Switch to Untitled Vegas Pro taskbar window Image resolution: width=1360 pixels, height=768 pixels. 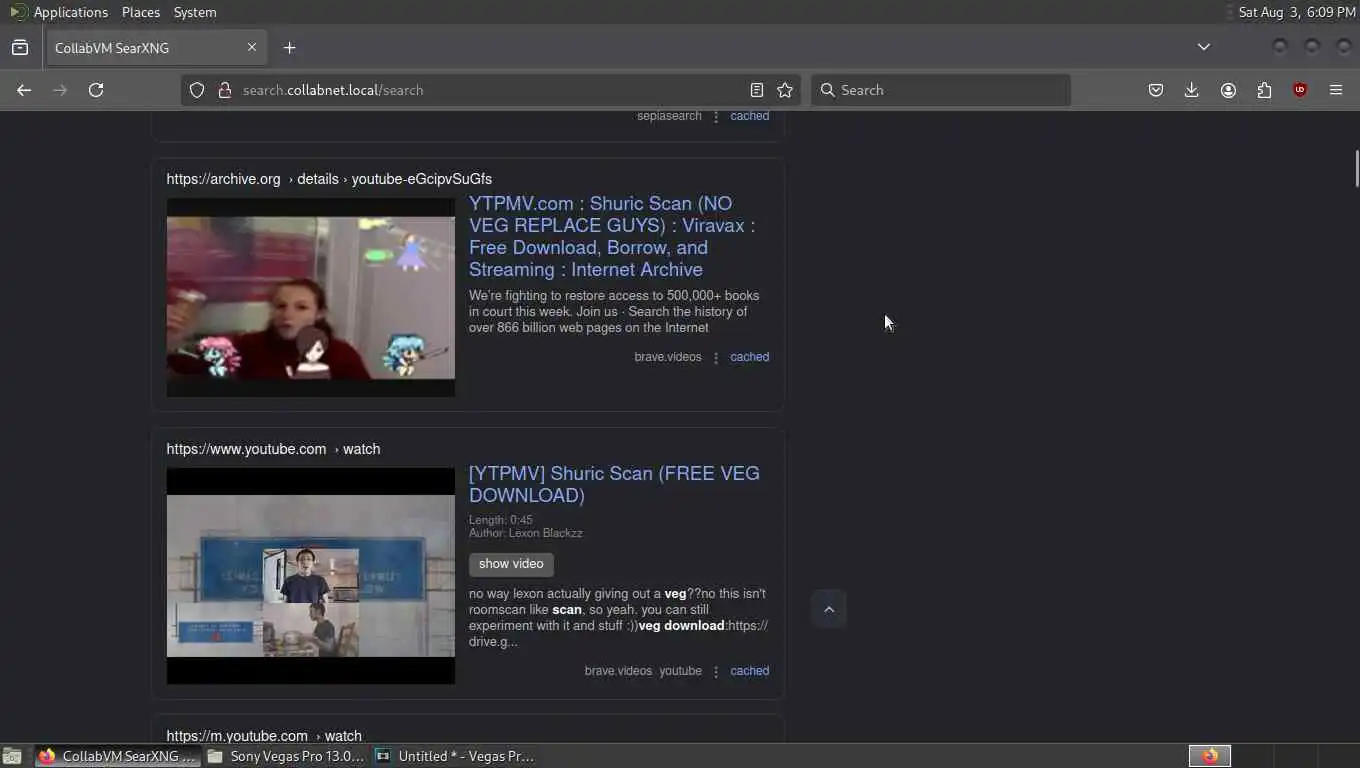click(455, 756)
